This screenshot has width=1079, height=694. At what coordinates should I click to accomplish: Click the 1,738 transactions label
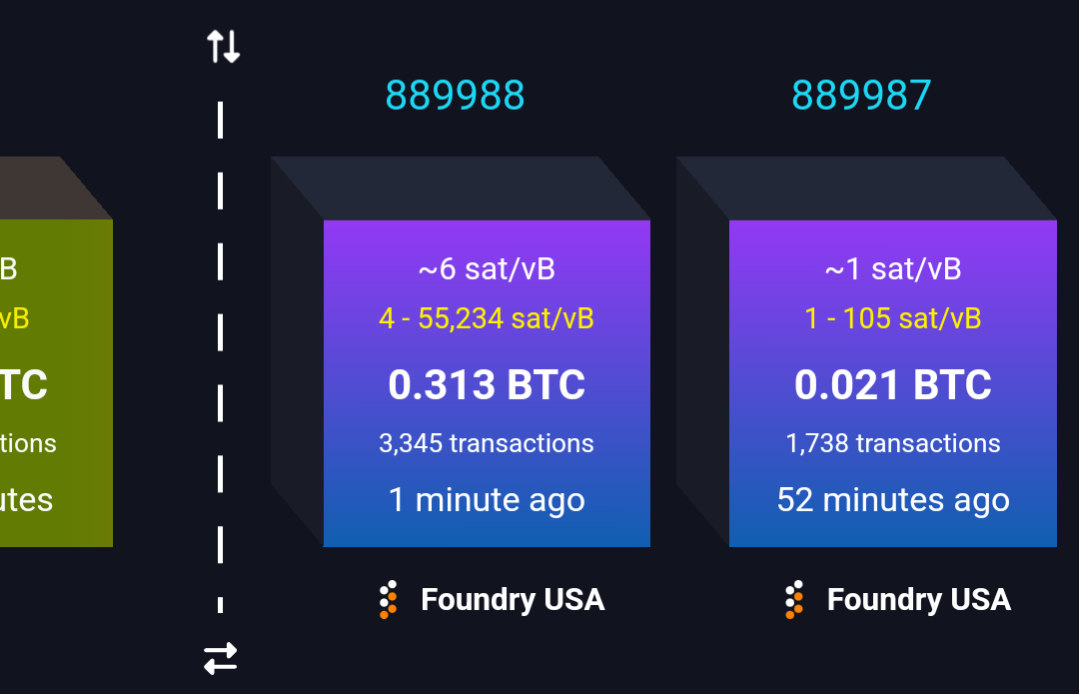(x=893, y=444)
